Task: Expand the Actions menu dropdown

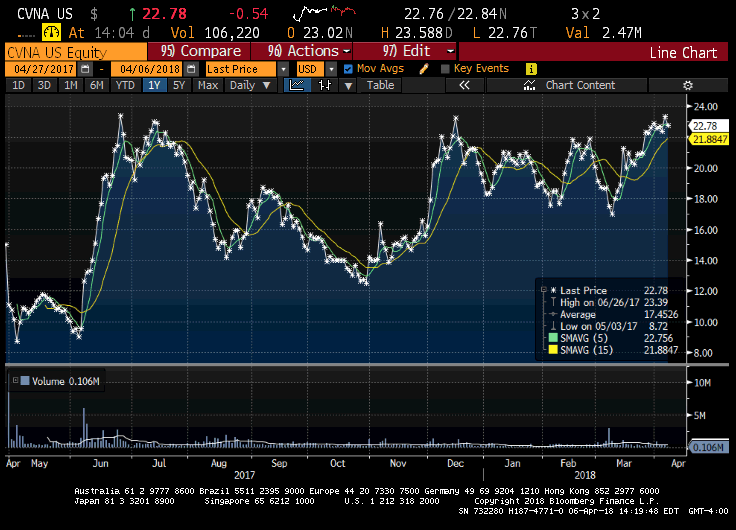Action: pyautogui.click(x=347, y=51)
